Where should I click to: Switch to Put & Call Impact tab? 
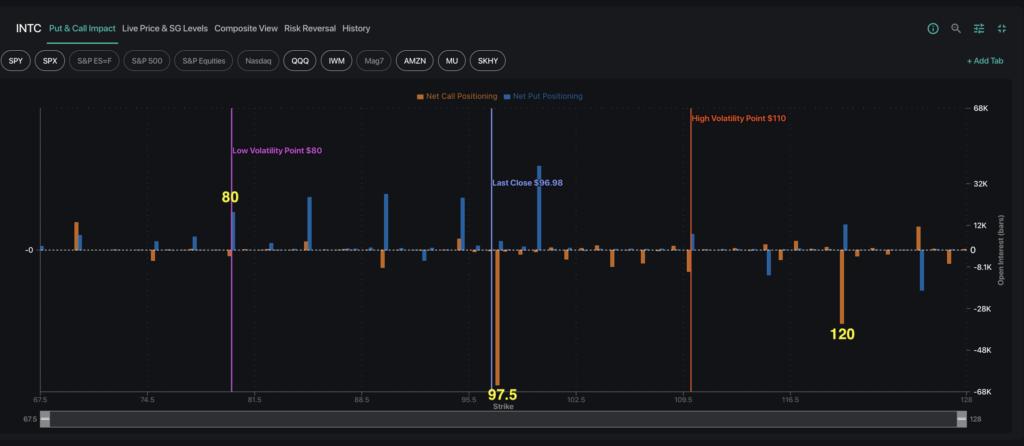[82, 29]
